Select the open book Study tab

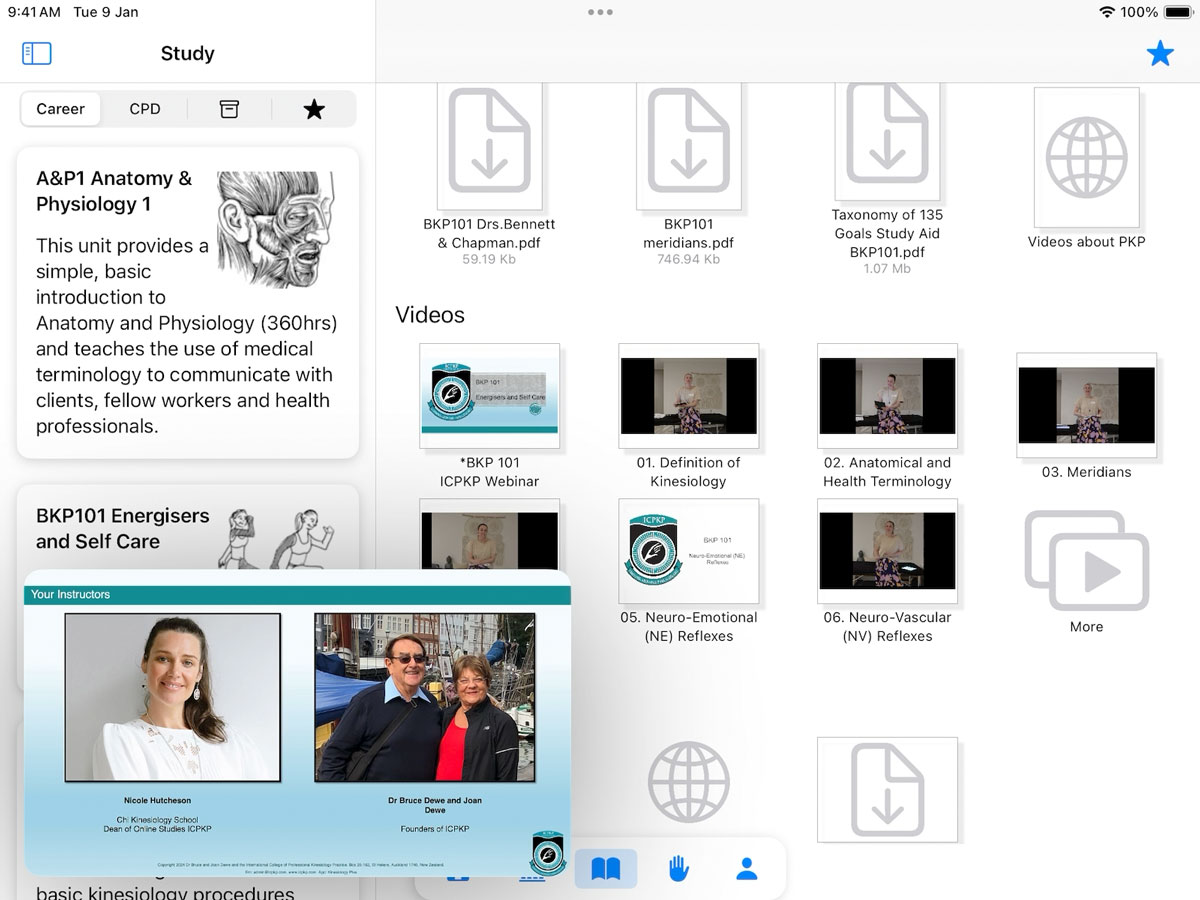click(x=606, y=868)
